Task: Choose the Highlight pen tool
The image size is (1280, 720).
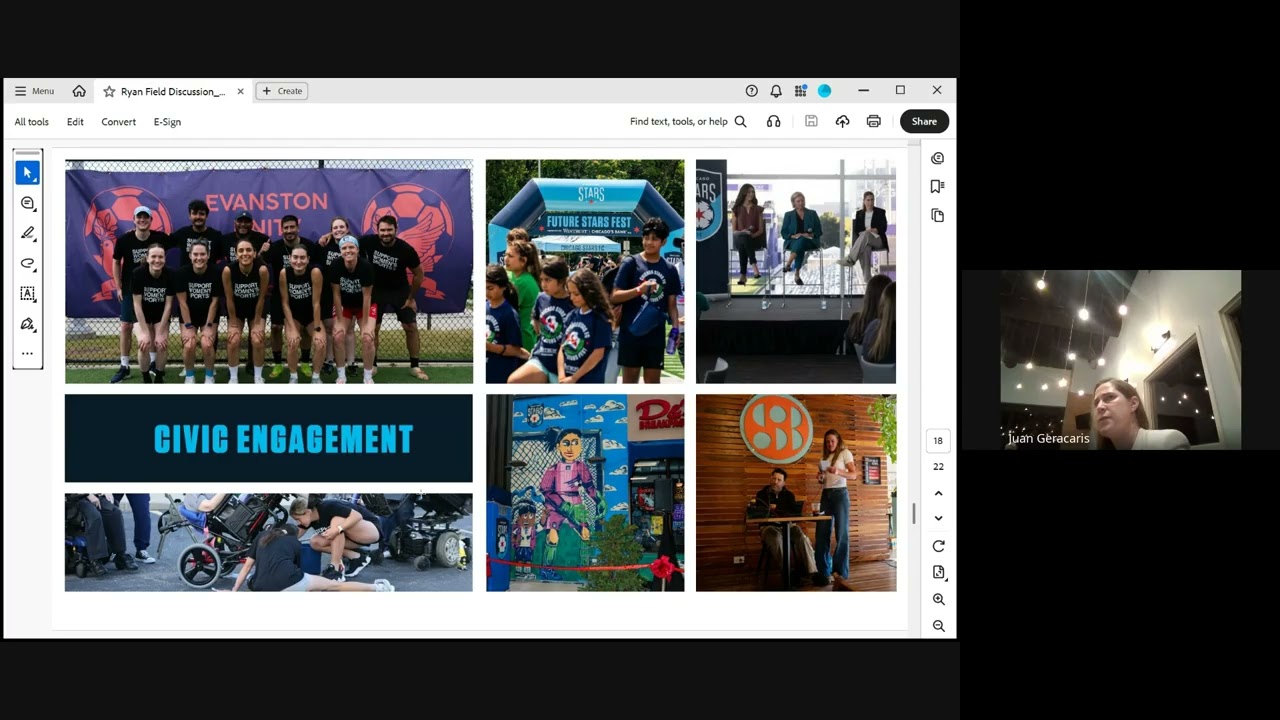Action: click(x=28, y=233)
